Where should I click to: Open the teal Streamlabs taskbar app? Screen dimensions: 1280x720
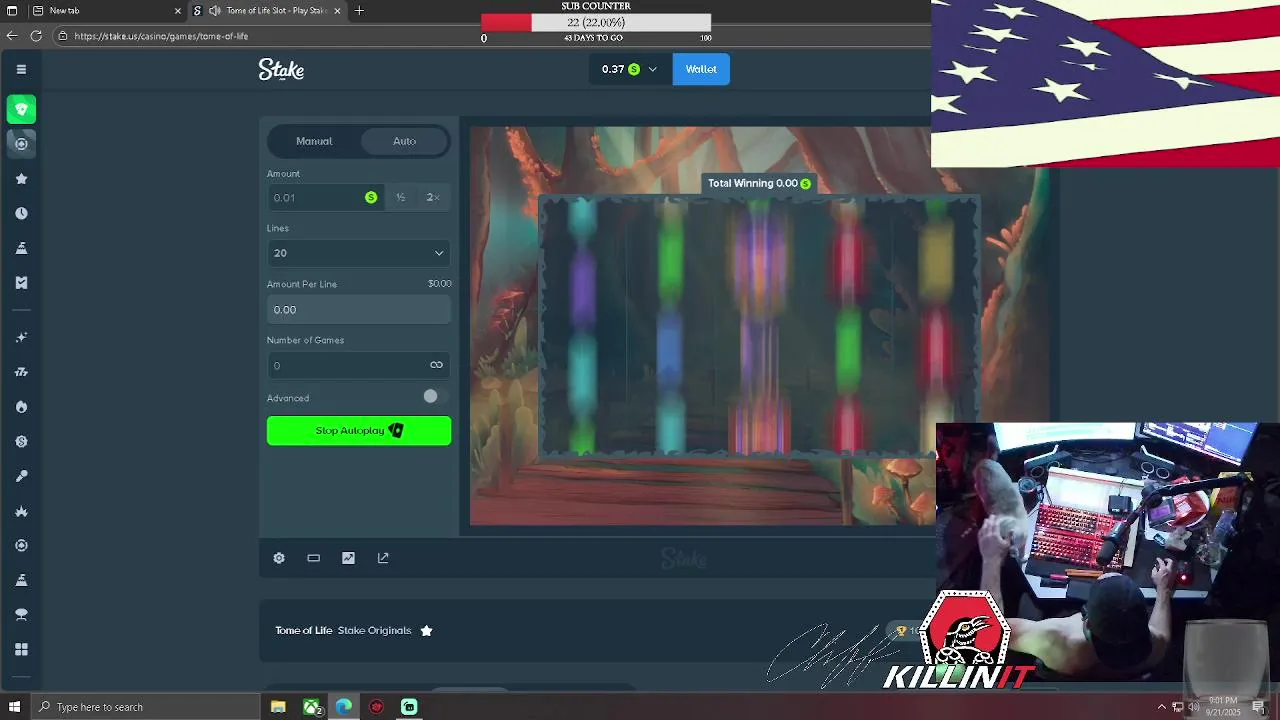(x=409, y=707)
